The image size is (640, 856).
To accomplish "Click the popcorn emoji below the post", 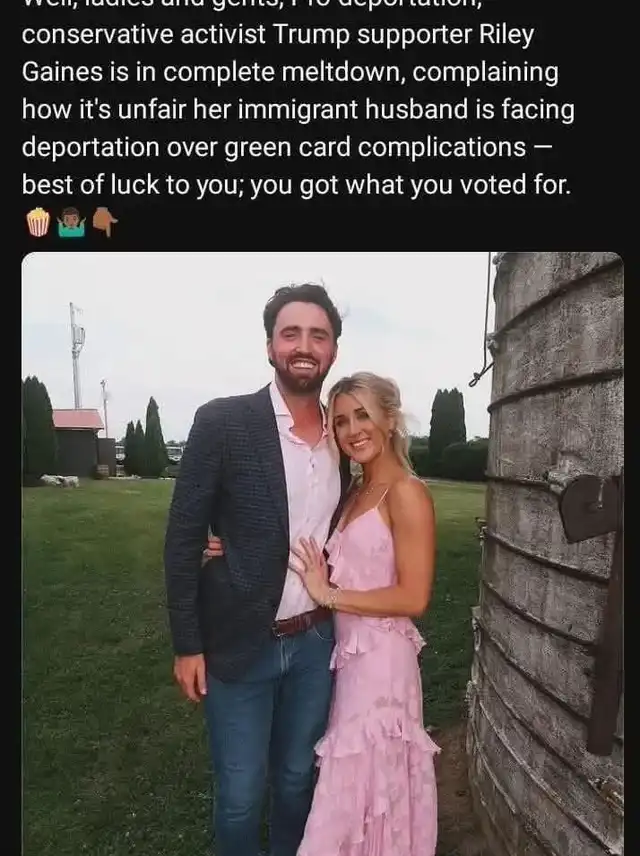I will [38, 222].
